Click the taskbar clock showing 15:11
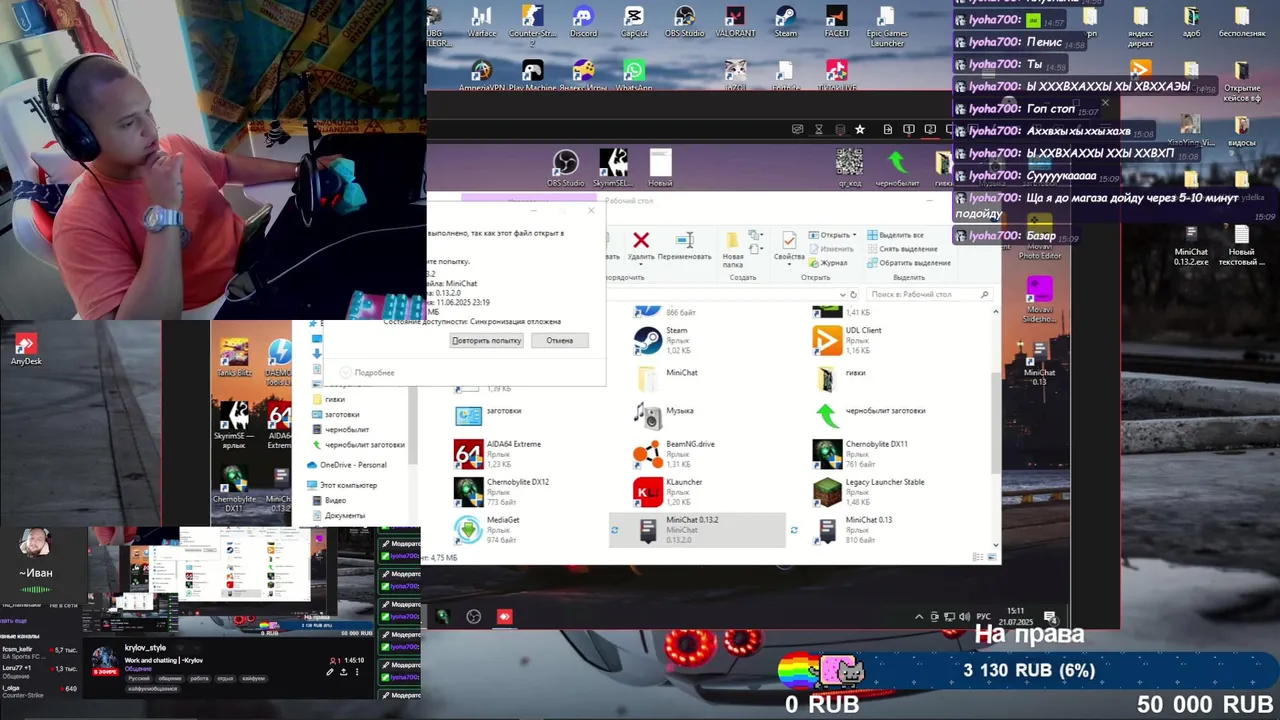1280x720 pixels. pos(1016,616)
